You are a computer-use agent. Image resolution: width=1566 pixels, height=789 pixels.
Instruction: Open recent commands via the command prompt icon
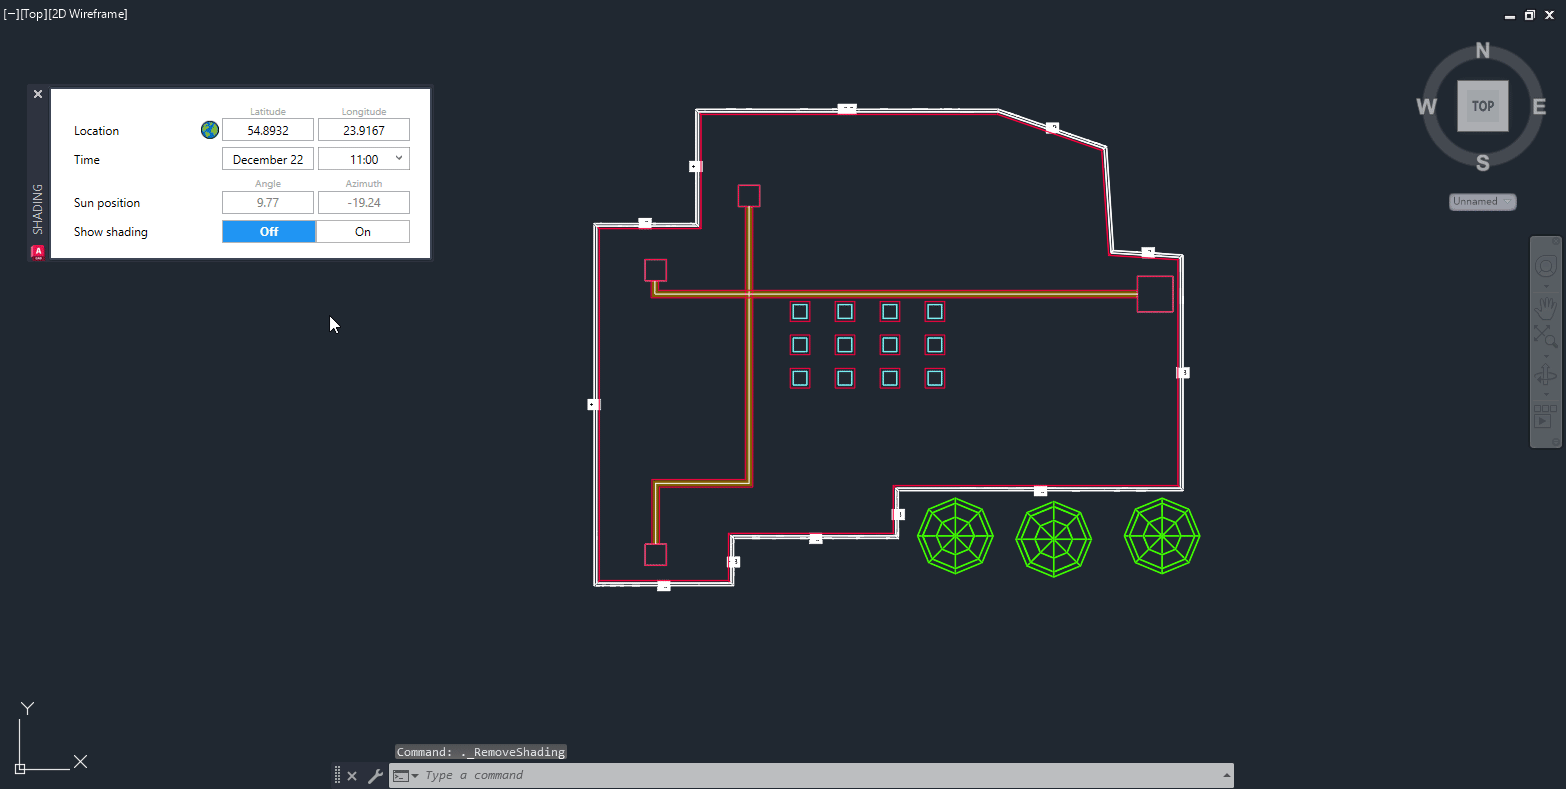point(404,775)
